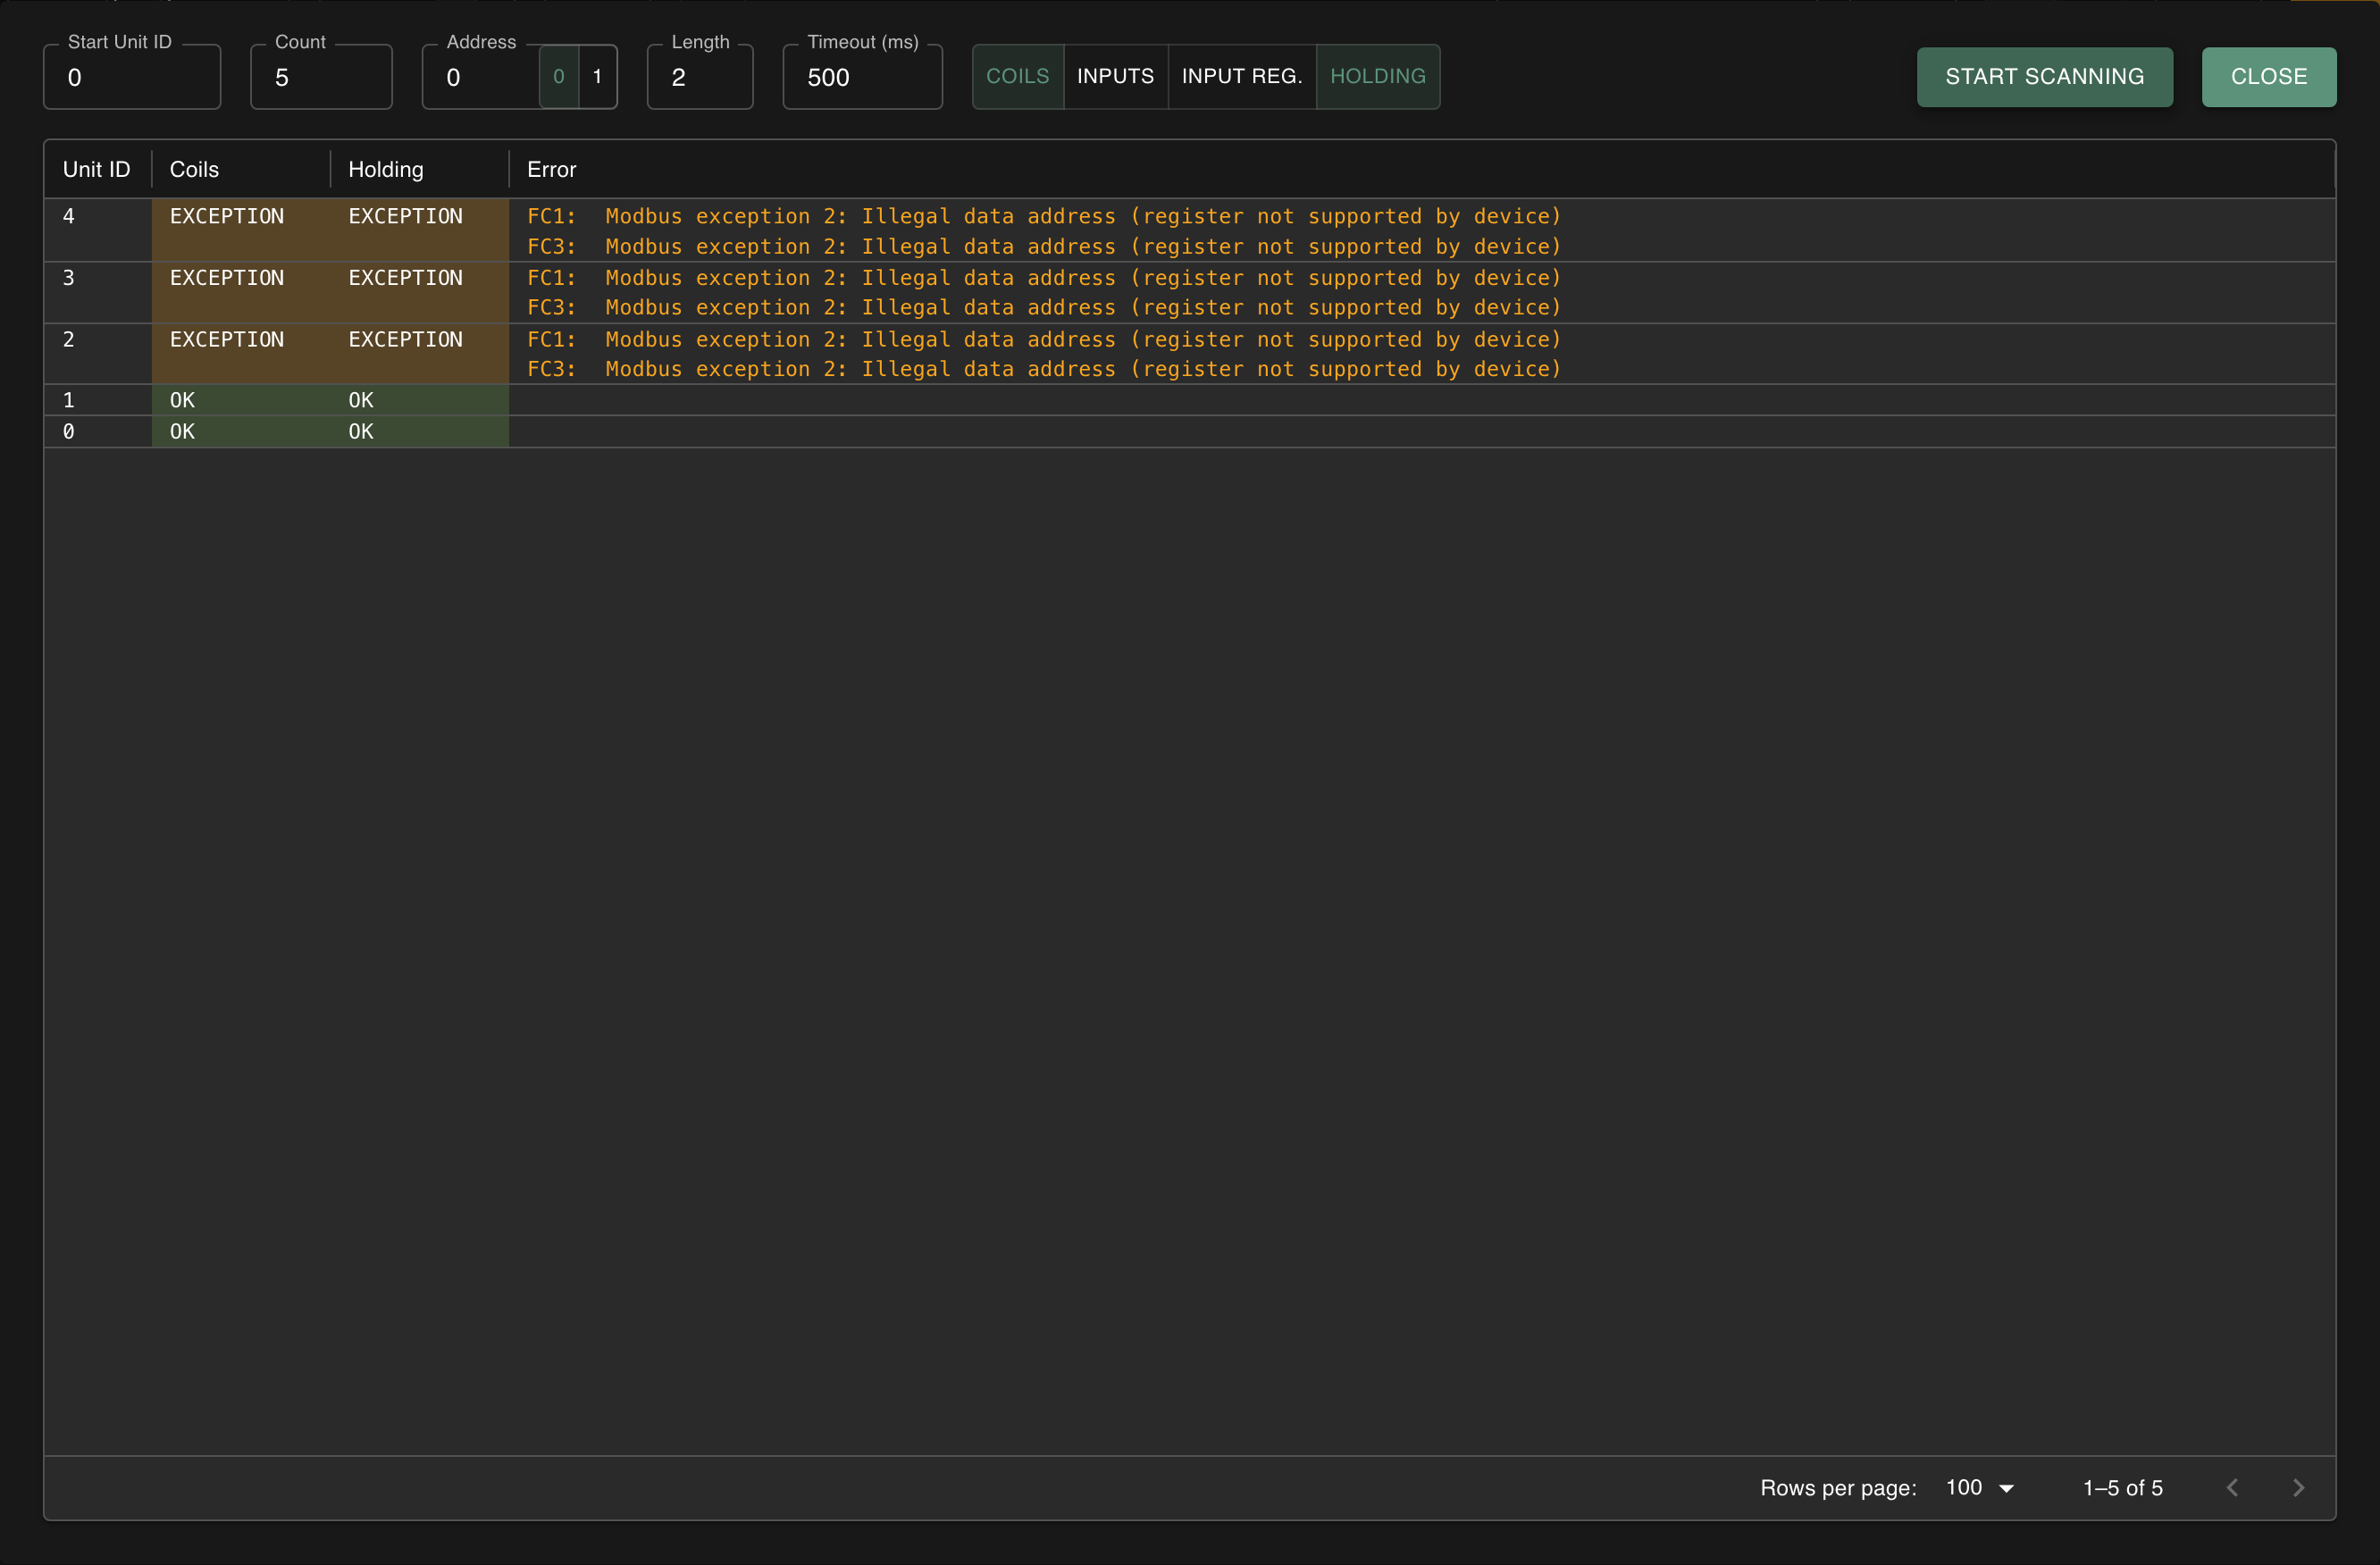Click FC1 error message for unit 4
Viewport: 2380px width, 1565px height.
1043,216
